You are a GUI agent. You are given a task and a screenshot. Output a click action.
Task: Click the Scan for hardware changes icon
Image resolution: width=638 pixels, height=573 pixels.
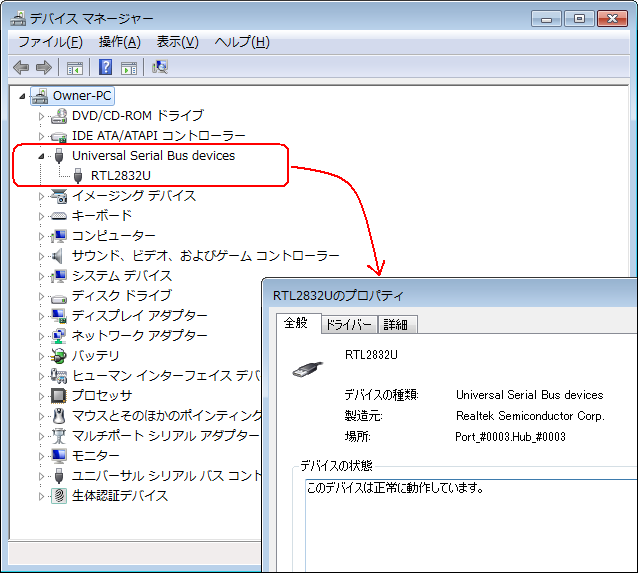[160, 67]
